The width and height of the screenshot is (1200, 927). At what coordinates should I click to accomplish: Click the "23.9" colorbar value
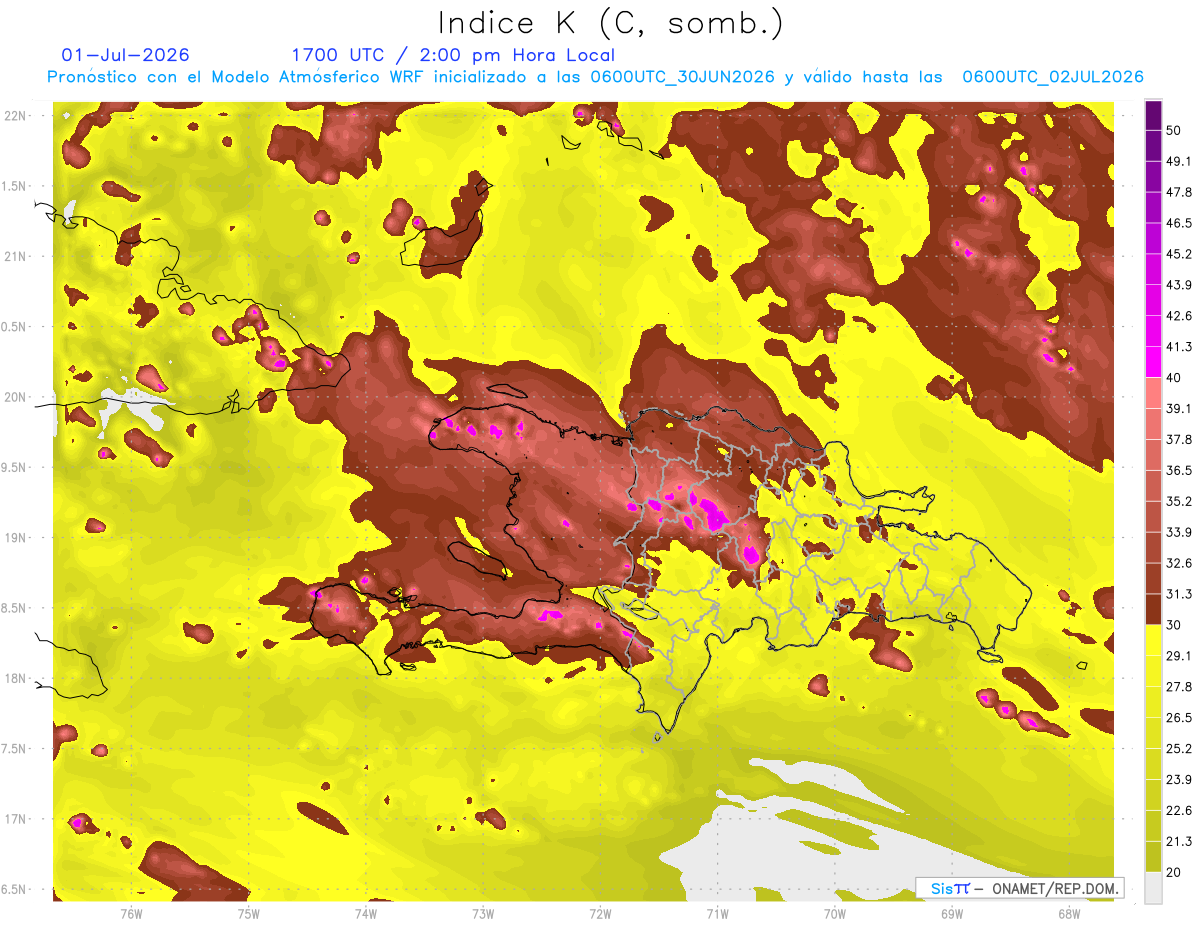(1179, 780)
